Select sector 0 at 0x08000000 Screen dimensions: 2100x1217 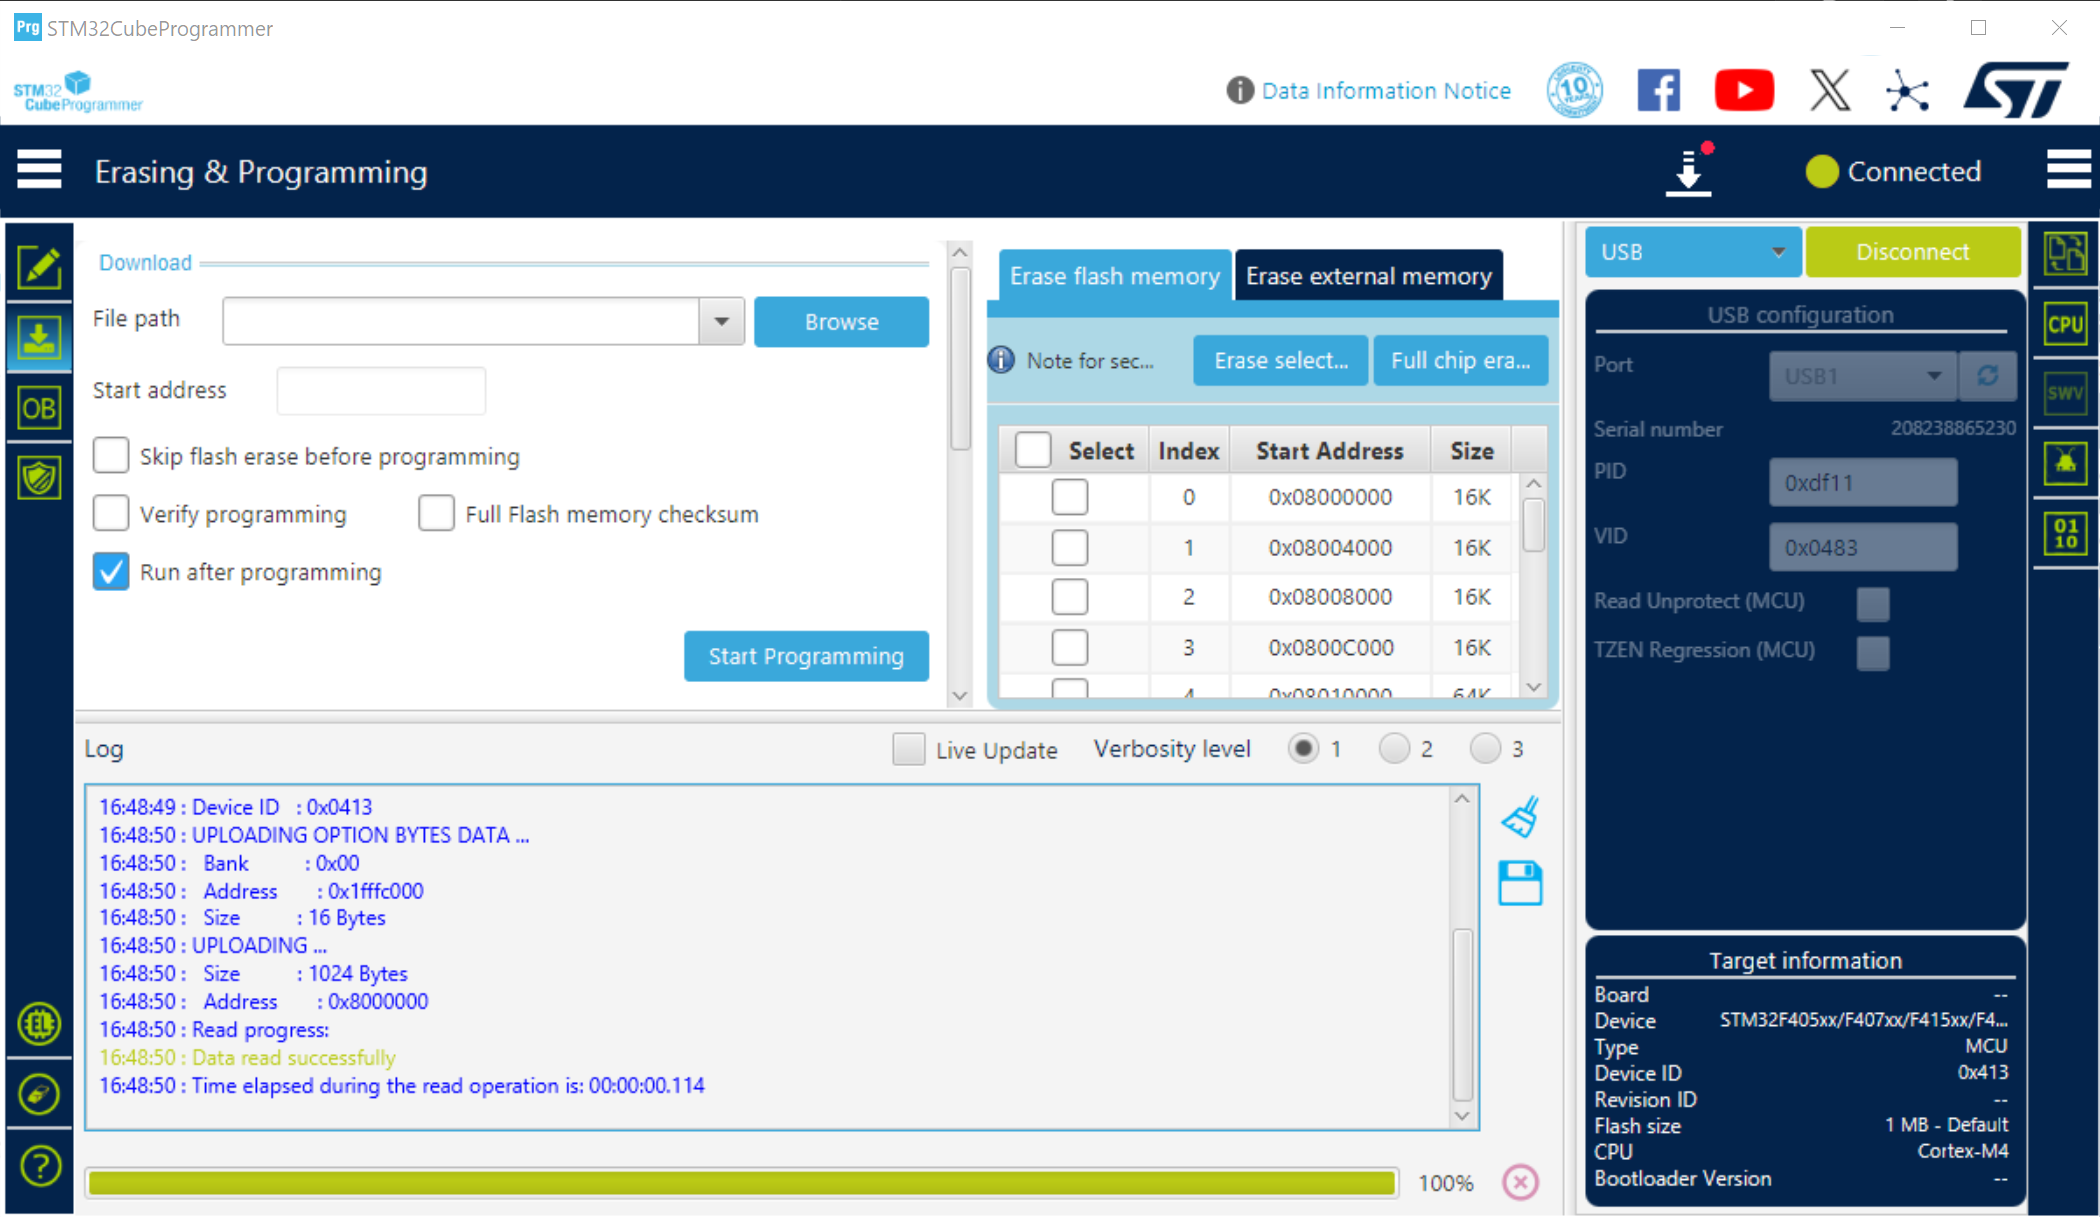pos(1070,497)
